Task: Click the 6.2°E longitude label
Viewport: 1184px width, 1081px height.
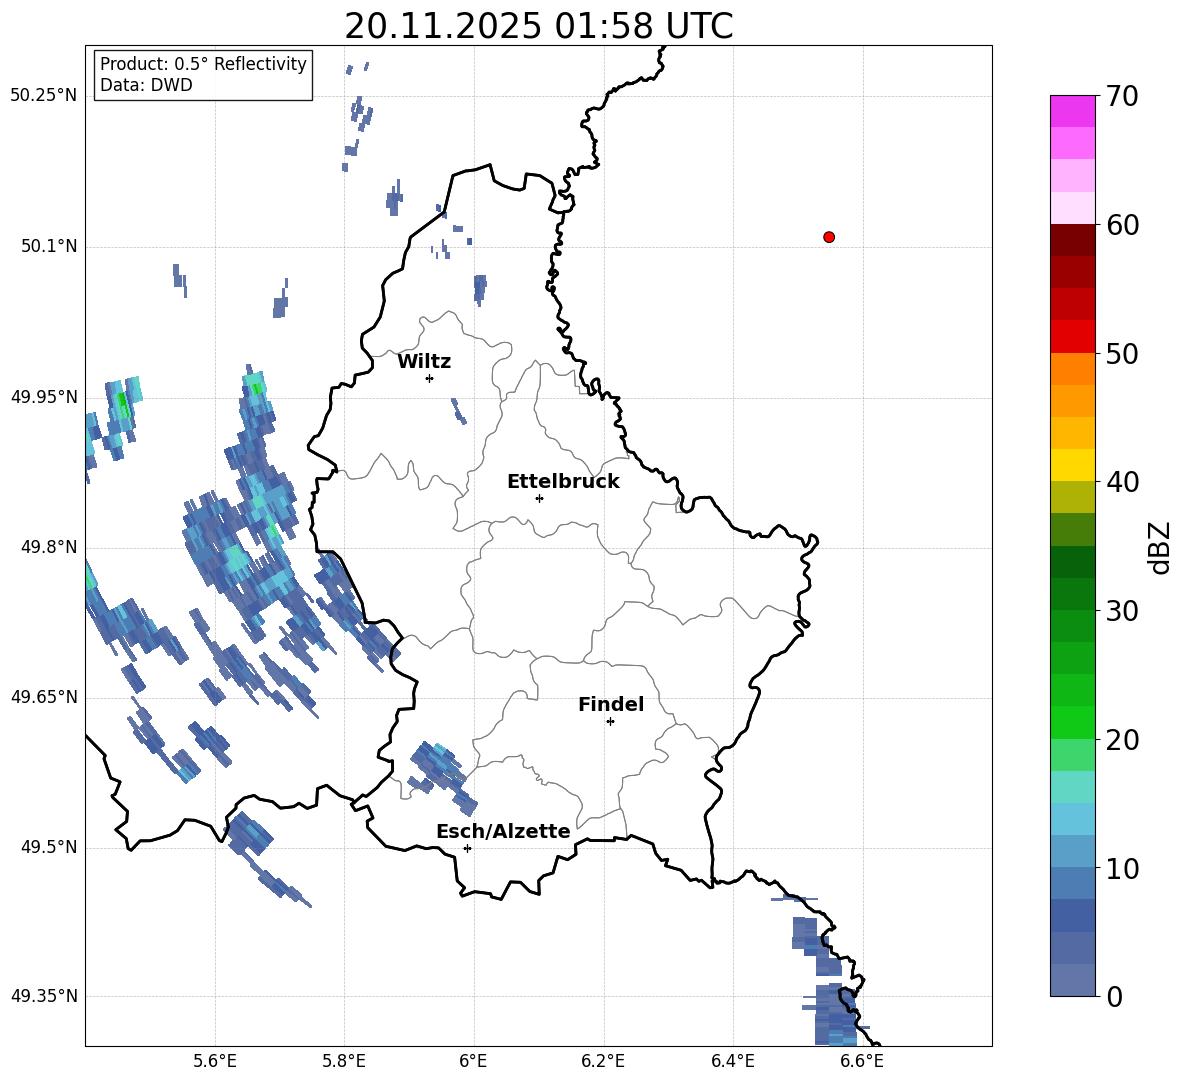Action: (x=603, y=1061)
